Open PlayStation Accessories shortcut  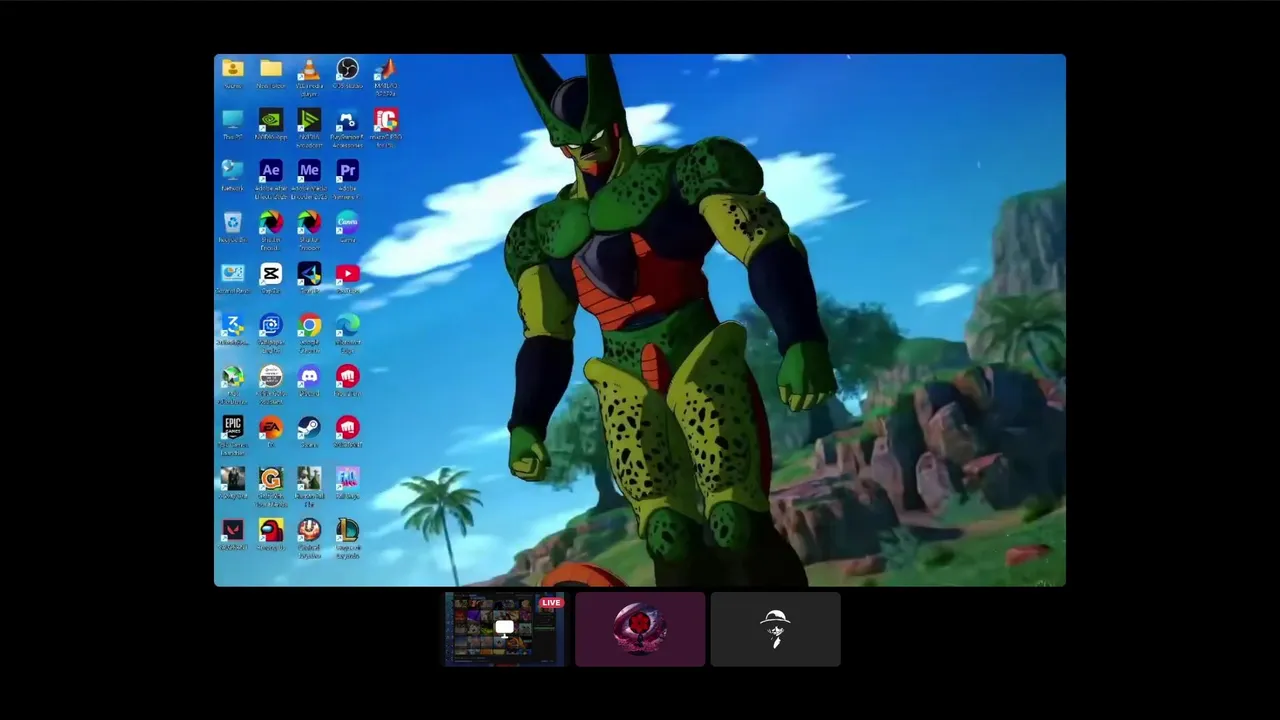point(347,127)
